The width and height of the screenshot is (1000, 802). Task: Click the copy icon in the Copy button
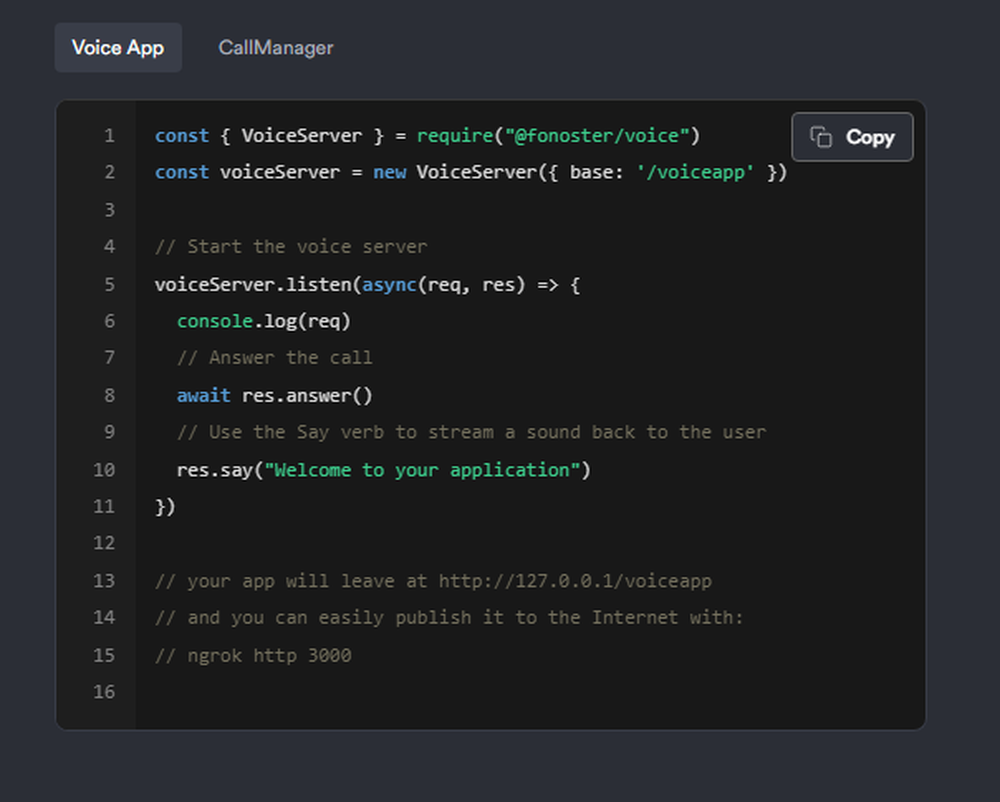821,137
